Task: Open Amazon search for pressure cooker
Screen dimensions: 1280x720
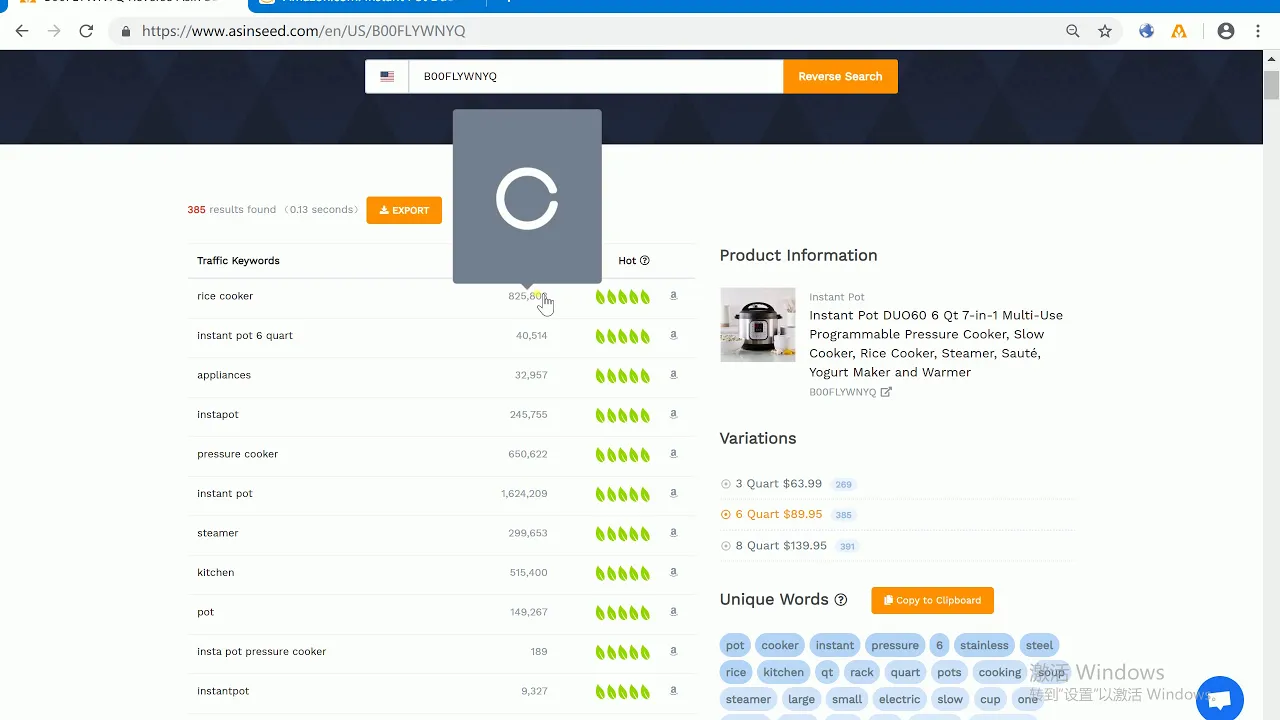Action: coord(673,454)
